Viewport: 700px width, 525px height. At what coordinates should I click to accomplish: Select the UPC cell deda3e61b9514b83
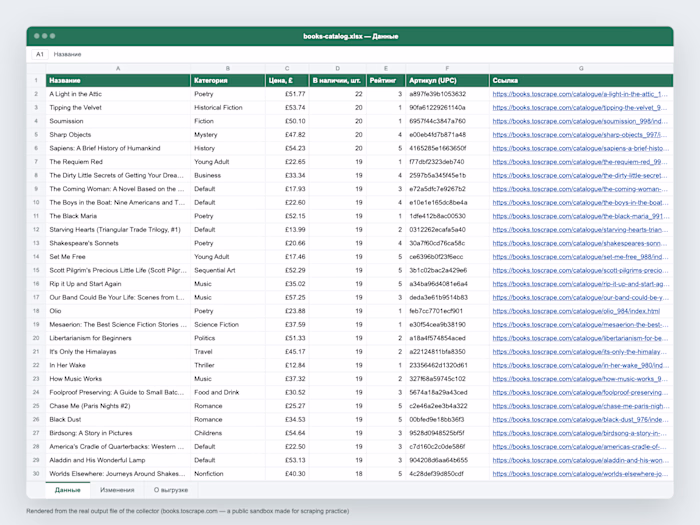pyautogui.click(x=447, y=297)
